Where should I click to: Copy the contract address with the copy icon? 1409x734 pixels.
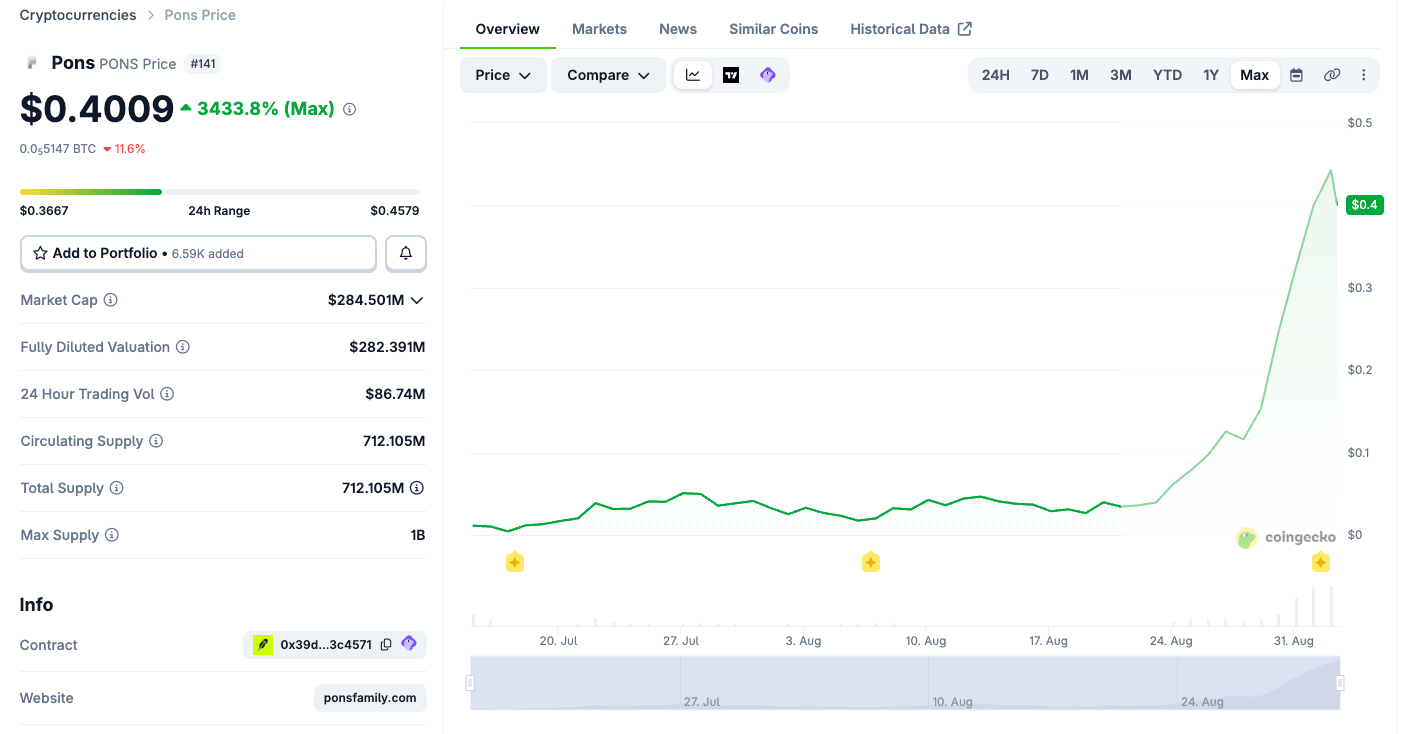pyautogui.click(x=386, y=645)
